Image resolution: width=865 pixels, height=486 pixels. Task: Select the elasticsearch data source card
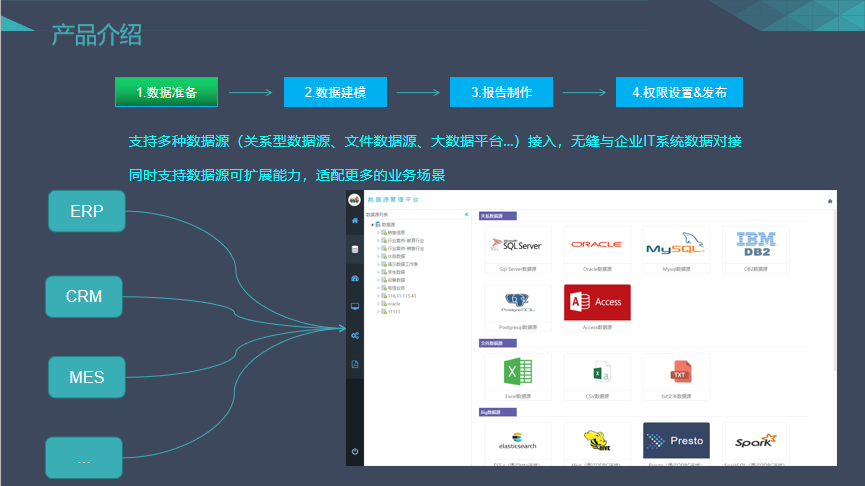(x=517, y=444)
